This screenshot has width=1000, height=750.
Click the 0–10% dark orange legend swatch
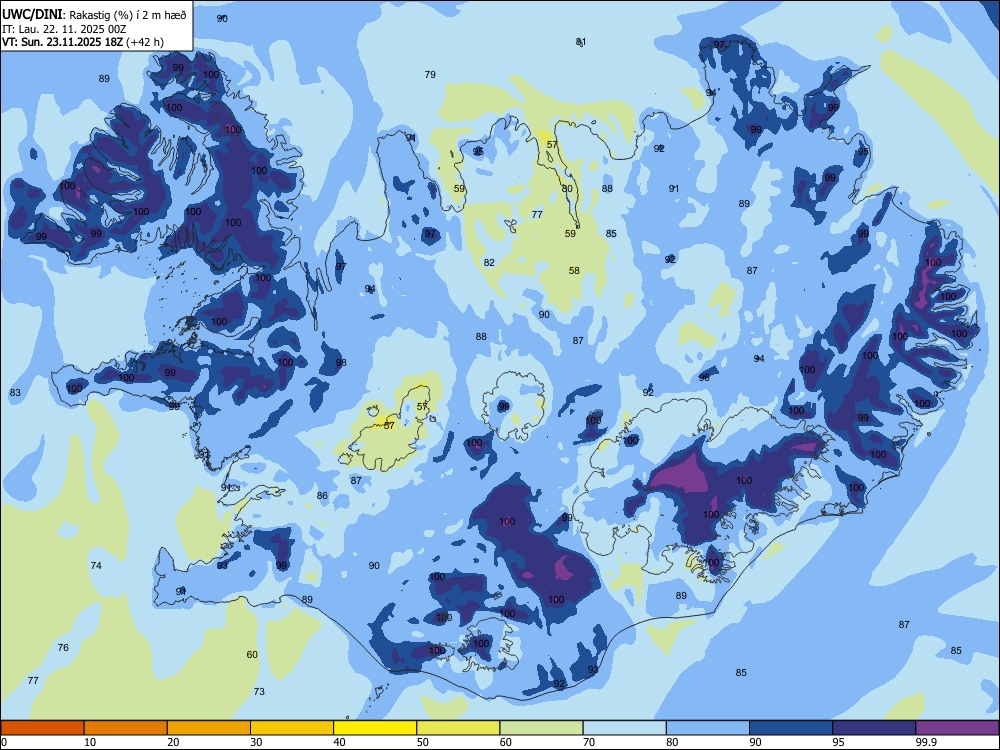[42, 728]
